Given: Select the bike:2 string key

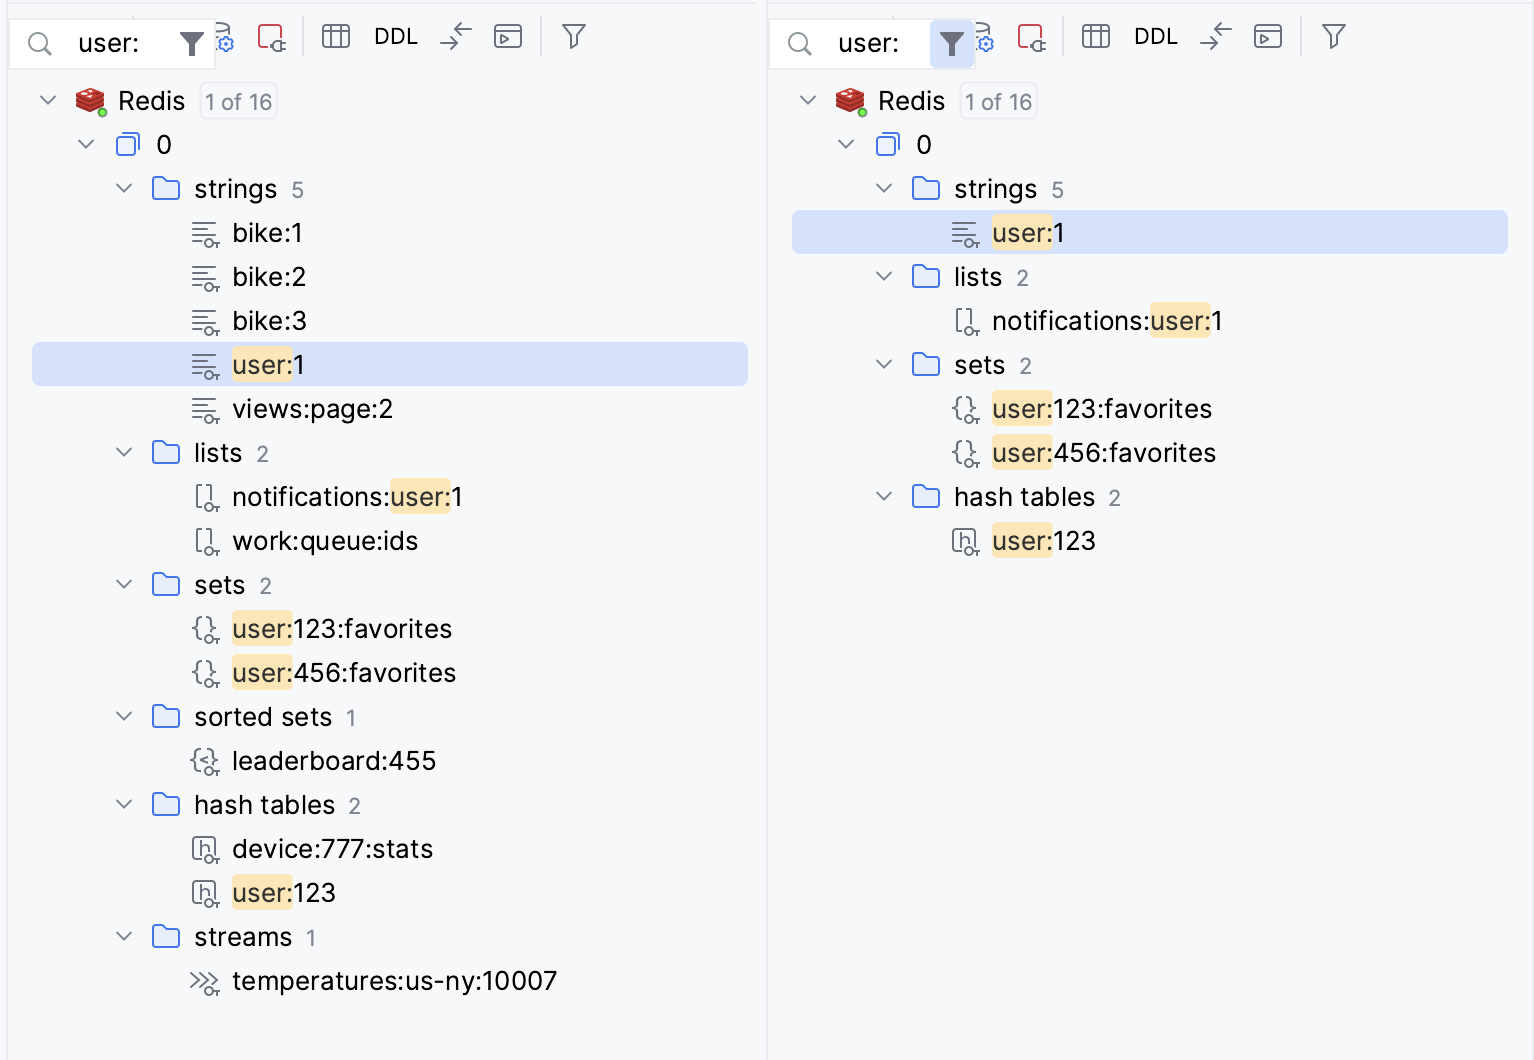Looking at the screenshot, I should [x=269, y=276].
